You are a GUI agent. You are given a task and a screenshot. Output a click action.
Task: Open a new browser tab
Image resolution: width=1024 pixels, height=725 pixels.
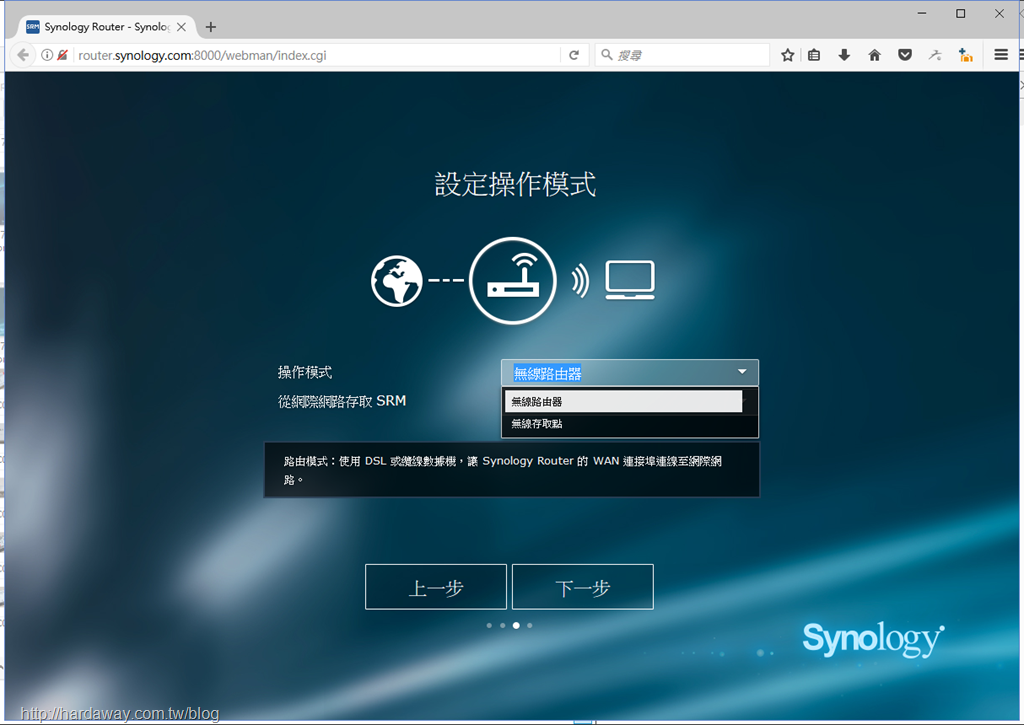click(210, 27)
